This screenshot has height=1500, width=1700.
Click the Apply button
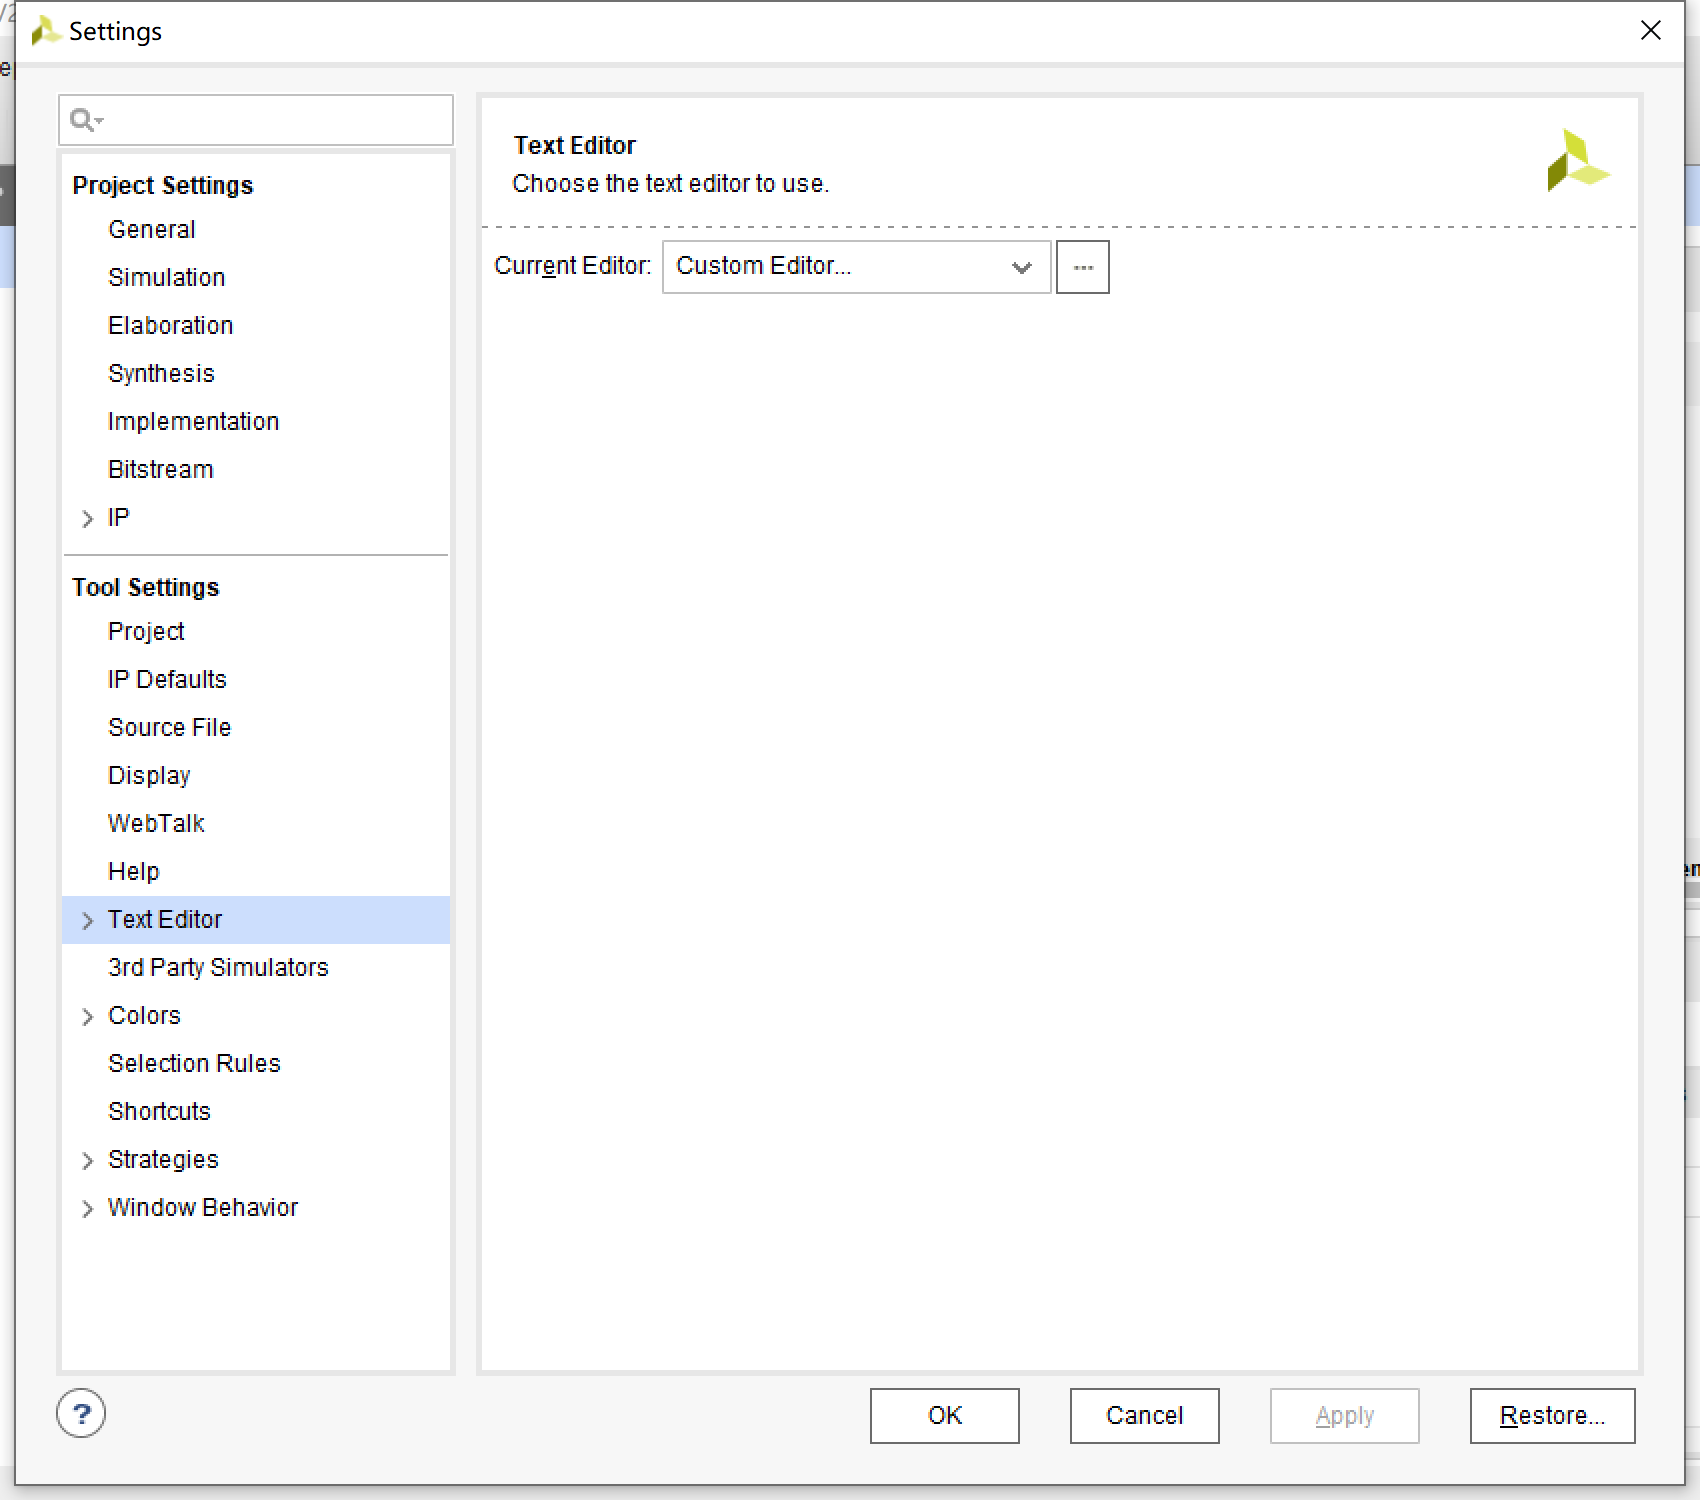tap(1345, 1415)
